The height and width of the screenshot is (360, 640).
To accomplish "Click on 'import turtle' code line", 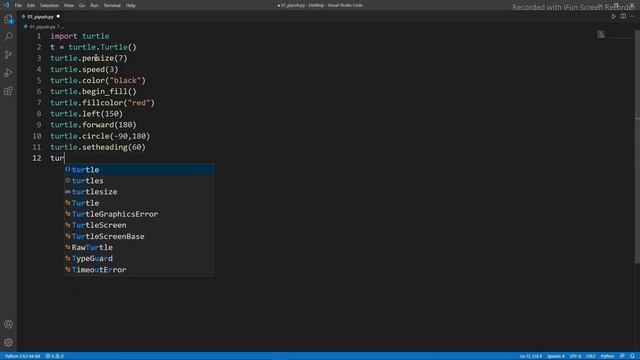I will pyautogui.click(x=80, y=36).
